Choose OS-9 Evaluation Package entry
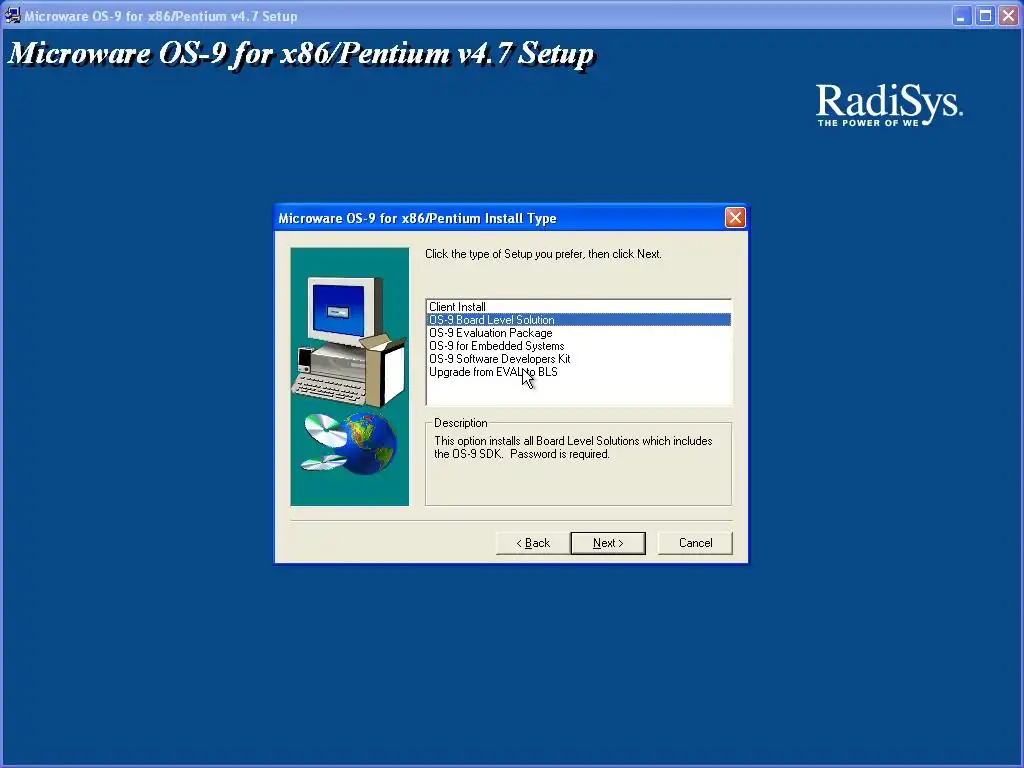The image size is (1024, 768). pos(578,333)
